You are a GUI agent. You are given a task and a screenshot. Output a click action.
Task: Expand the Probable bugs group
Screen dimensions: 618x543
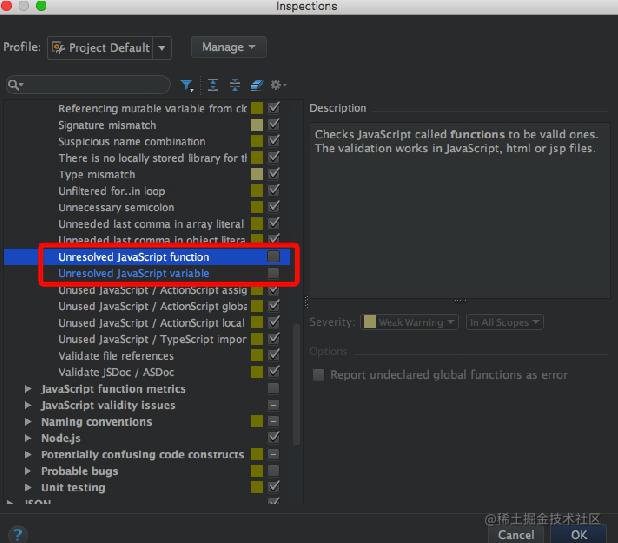28,471
